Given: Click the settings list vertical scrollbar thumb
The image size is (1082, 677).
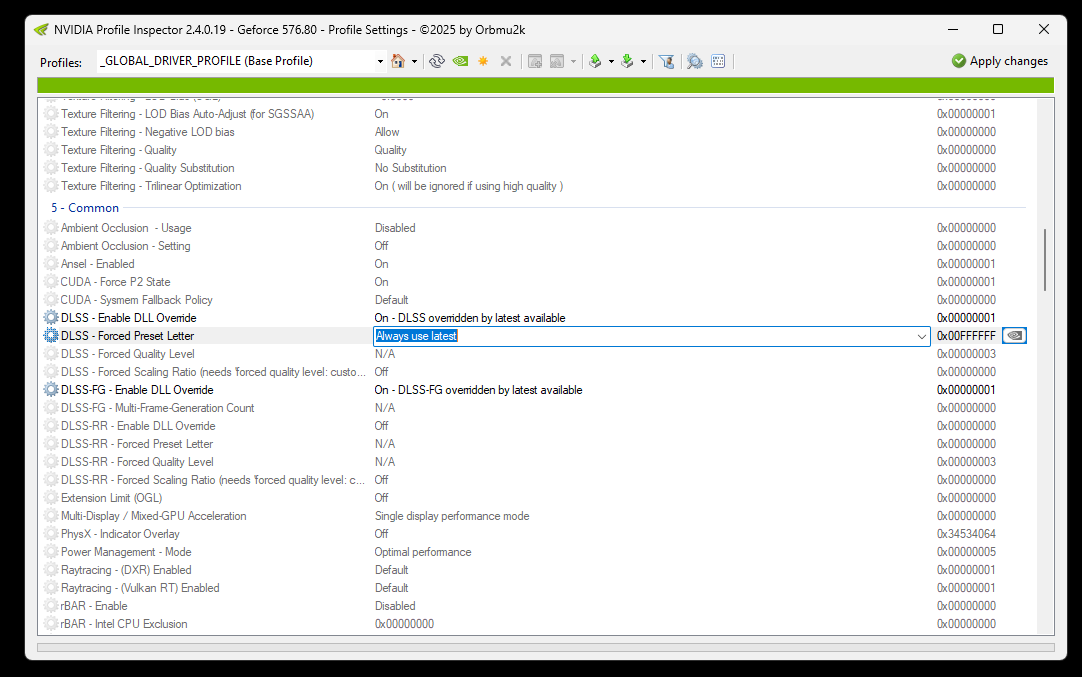Looking at the screenshot, I should click(1045, 259).
